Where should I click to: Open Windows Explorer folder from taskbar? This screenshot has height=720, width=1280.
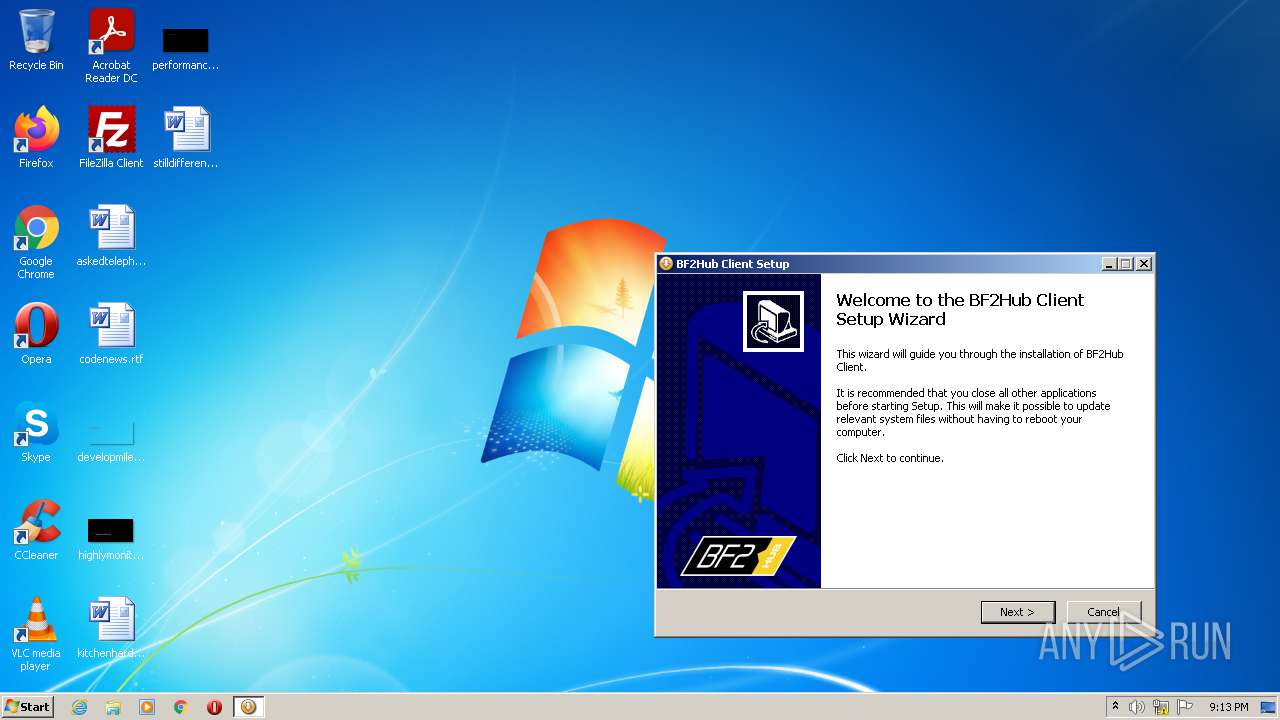tap(113, 707)
